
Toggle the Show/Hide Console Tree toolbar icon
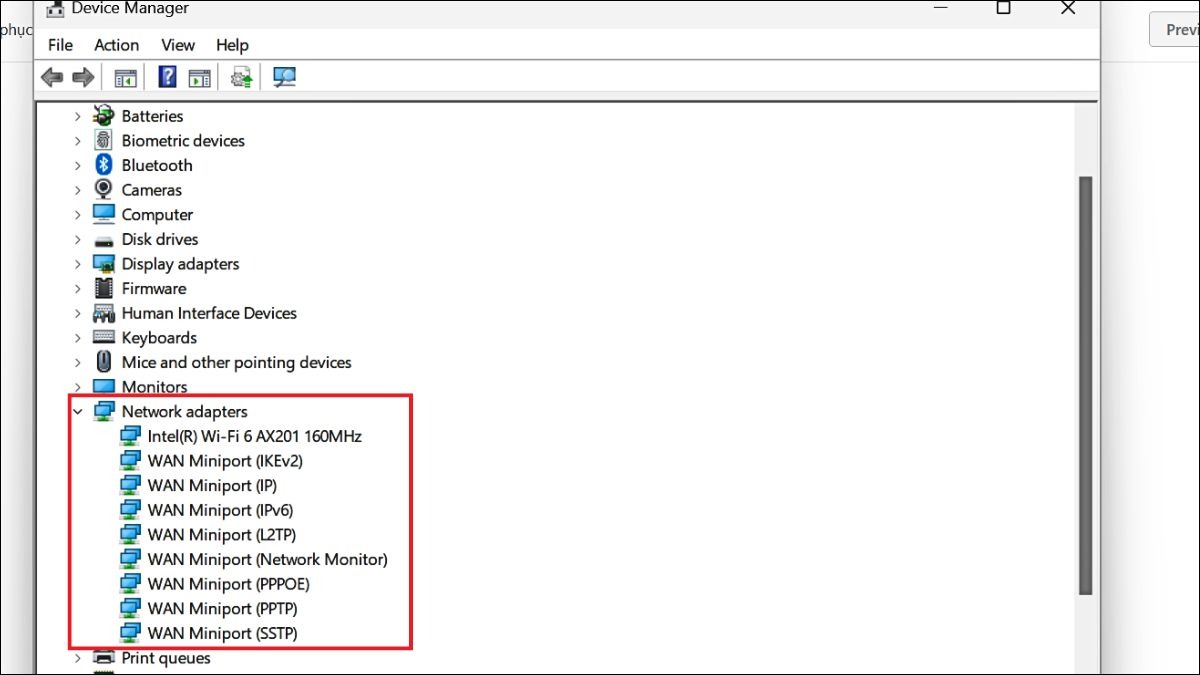tap(125, 77)
